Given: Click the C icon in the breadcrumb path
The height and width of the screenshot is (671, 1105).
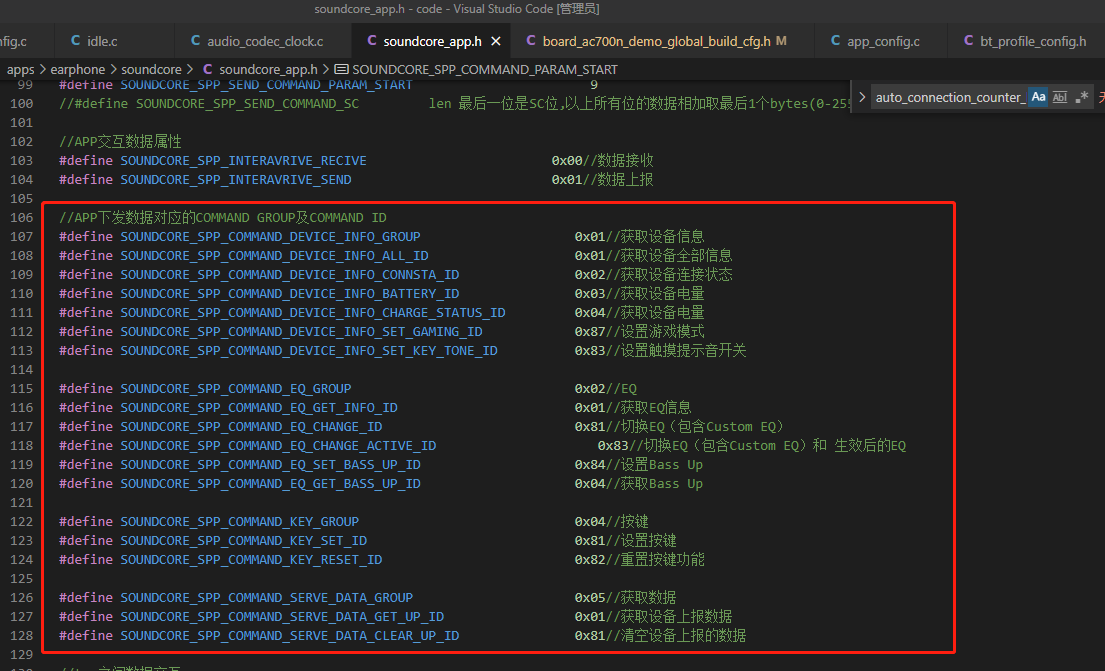Looking at the screenshot, I should point(207,69).
